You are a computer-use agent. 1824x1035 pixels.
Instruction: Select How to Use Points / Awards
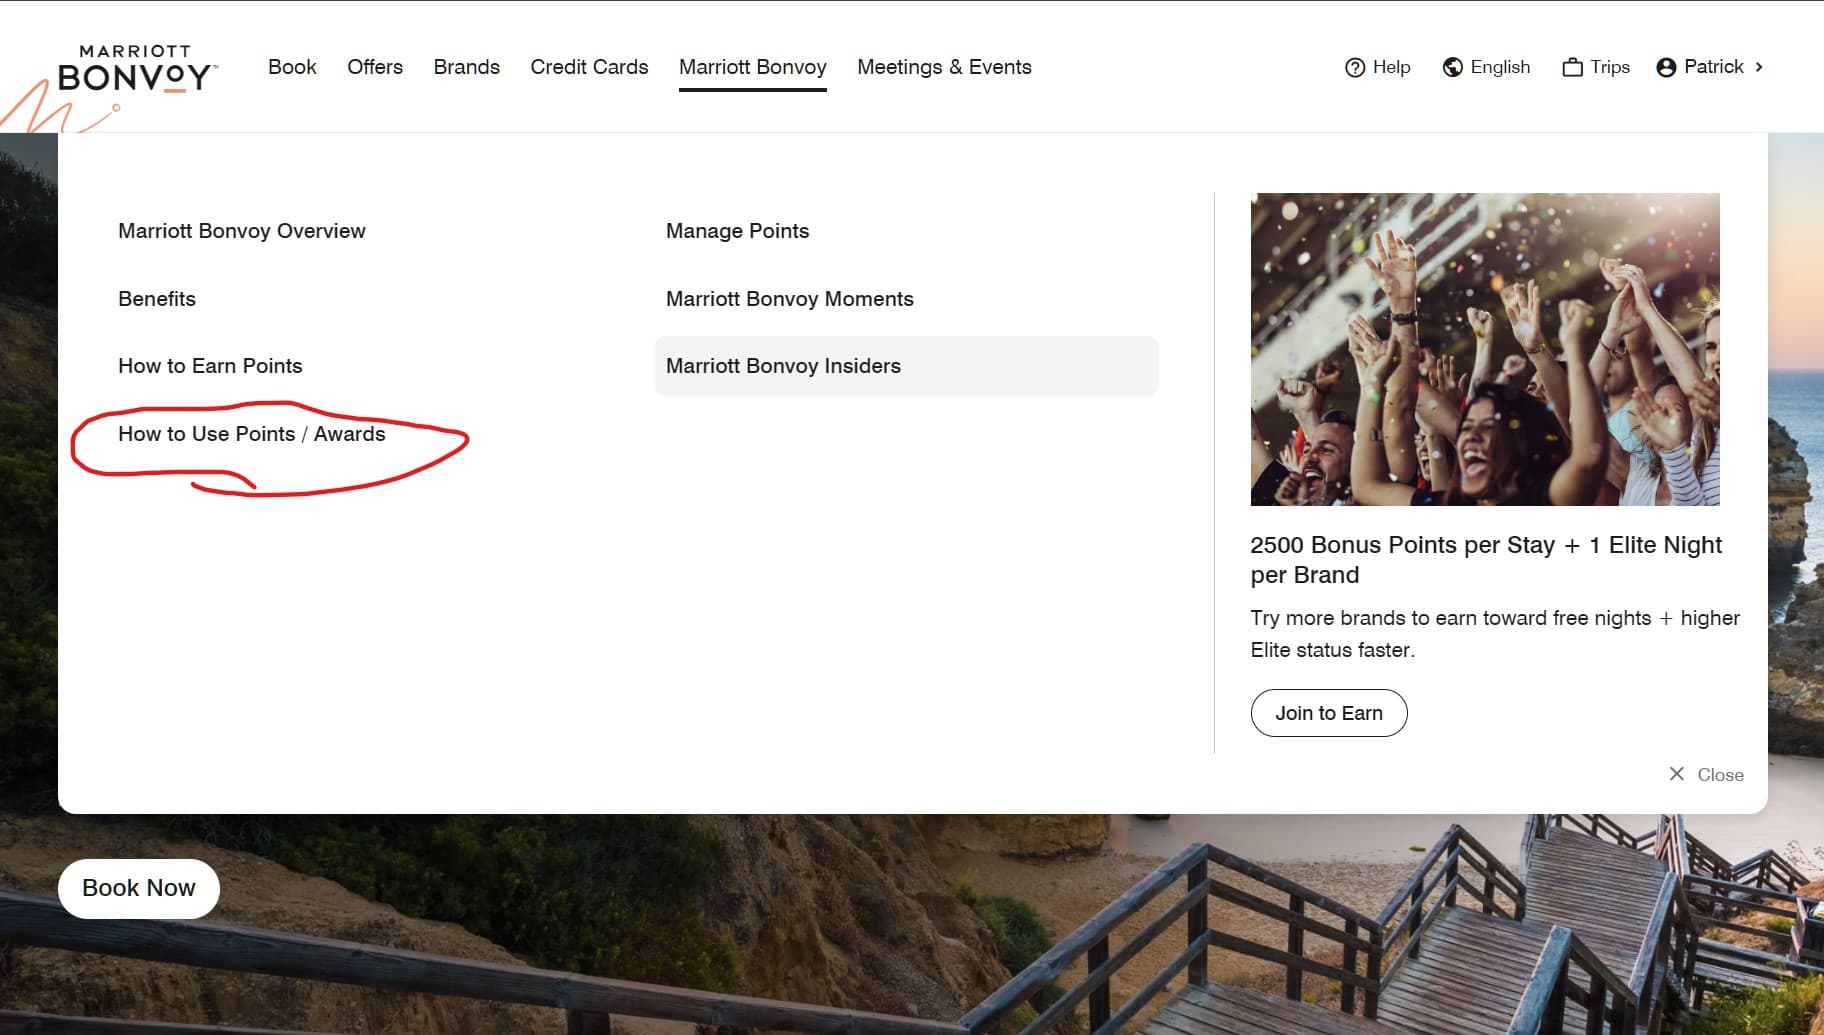coord(252,434)
